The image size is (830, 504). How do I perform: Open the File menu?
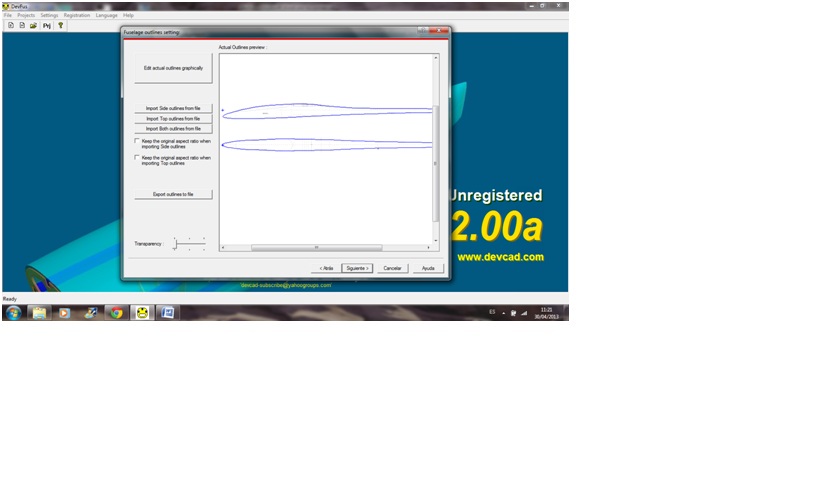[x=8, y=15]
